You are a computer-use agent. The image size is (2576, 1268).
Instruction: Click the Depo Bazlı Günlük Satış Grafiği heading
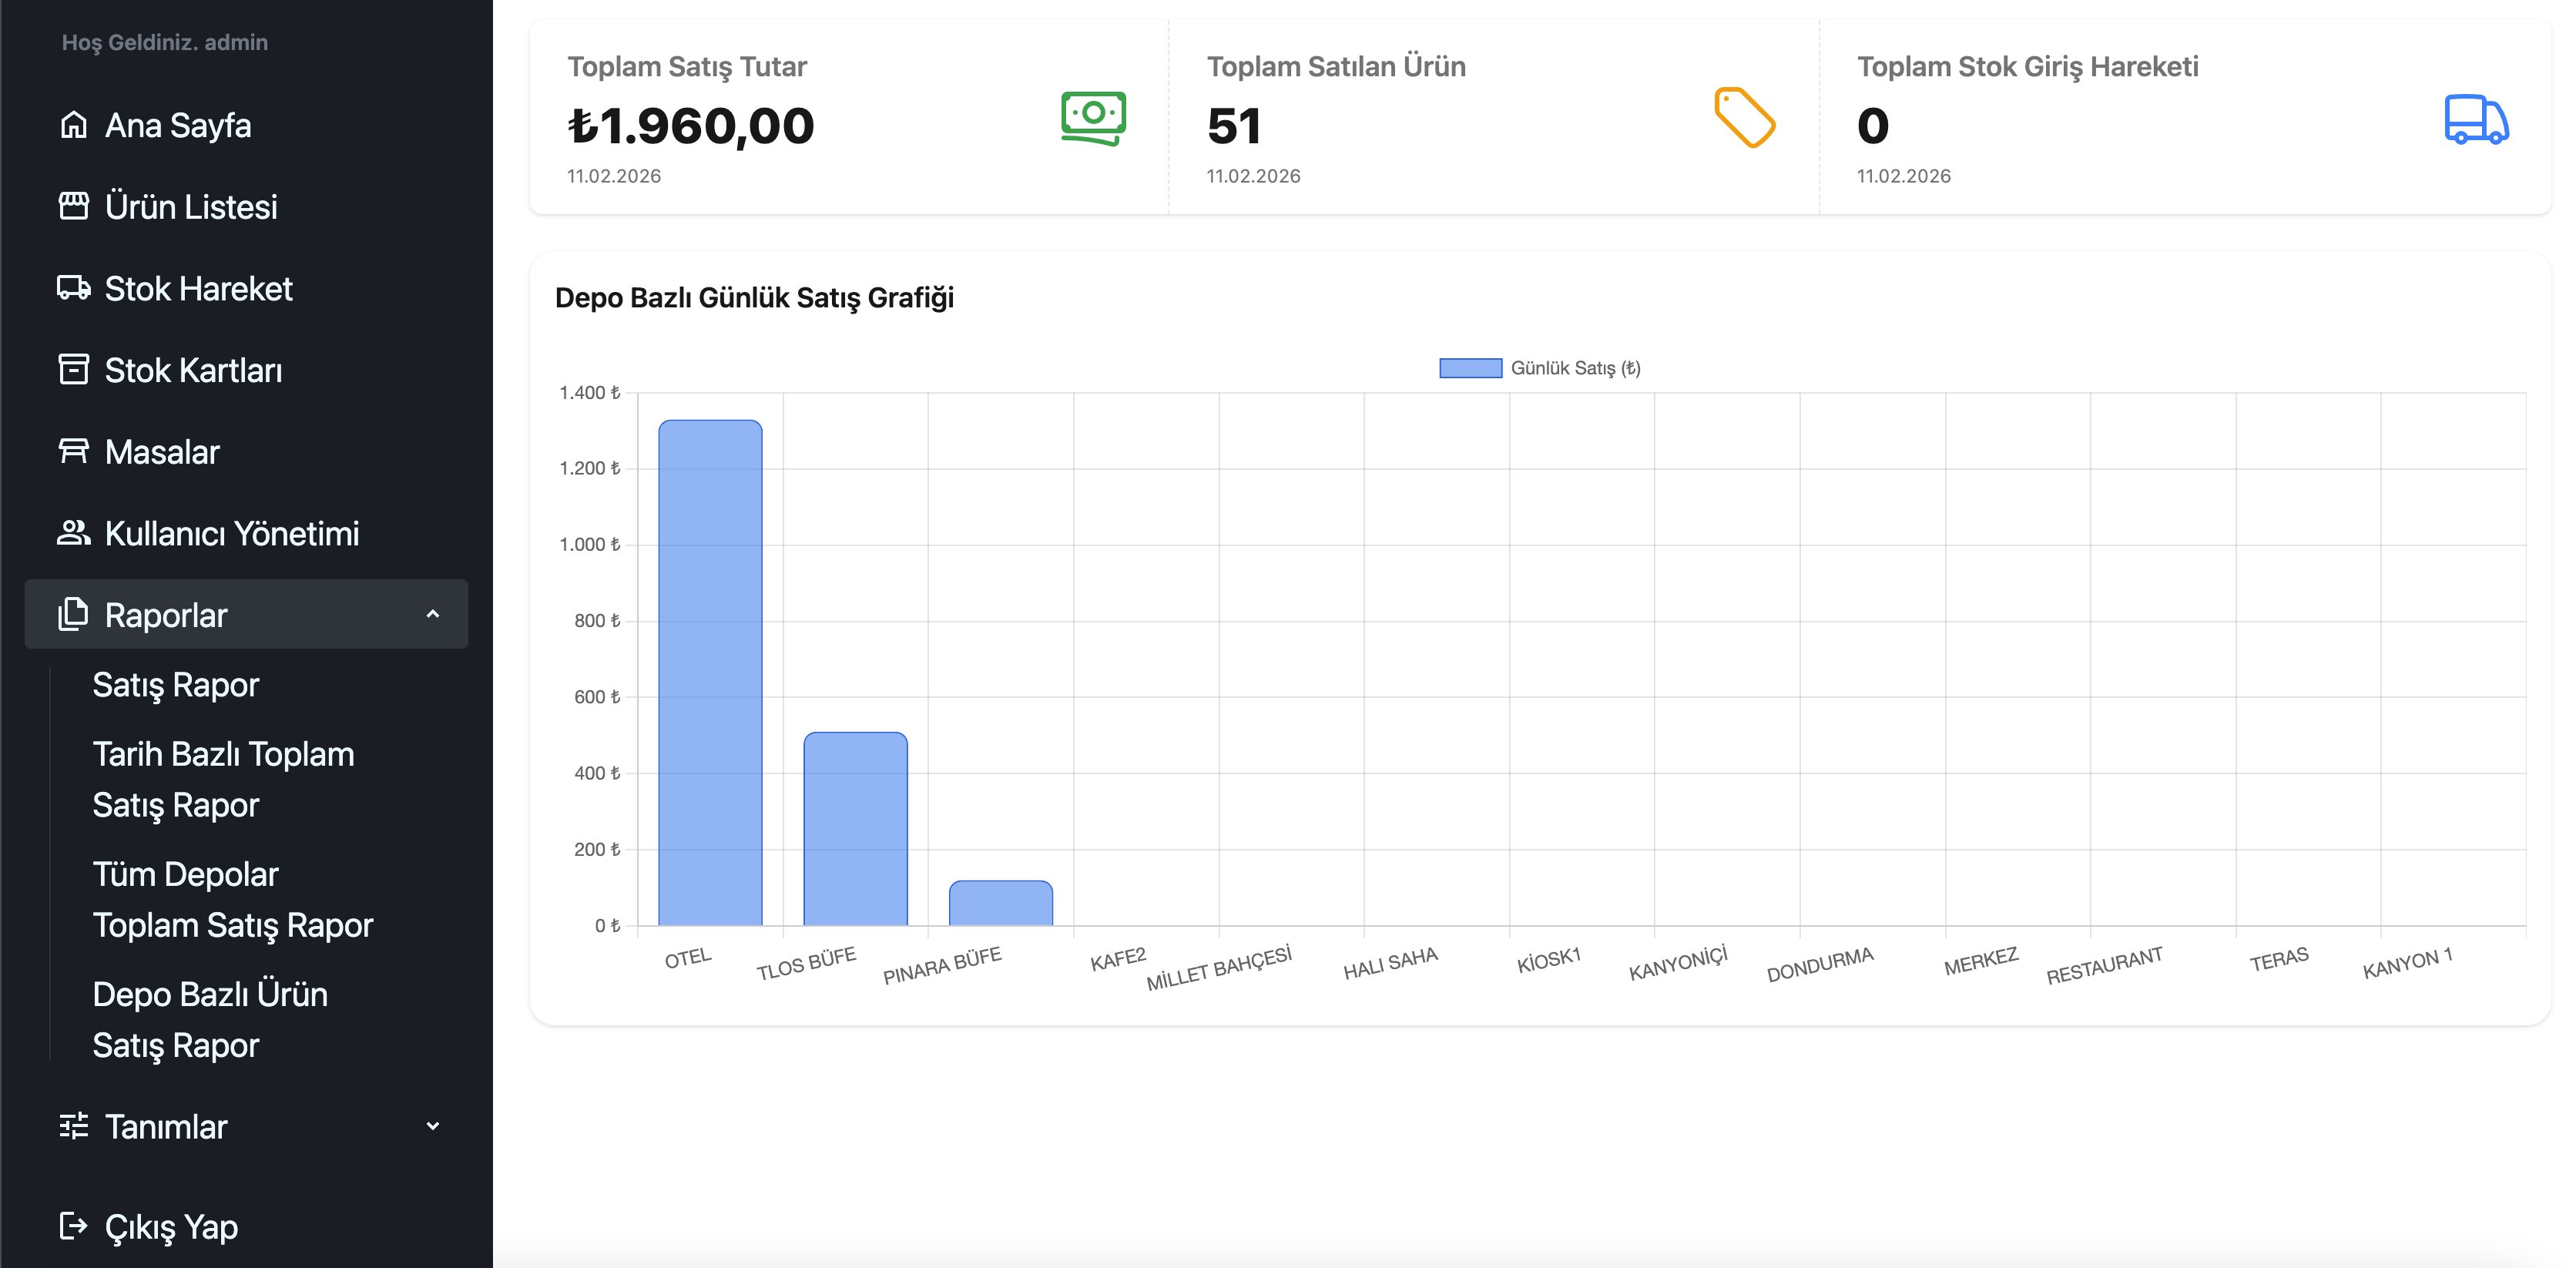tap(754, 298)
